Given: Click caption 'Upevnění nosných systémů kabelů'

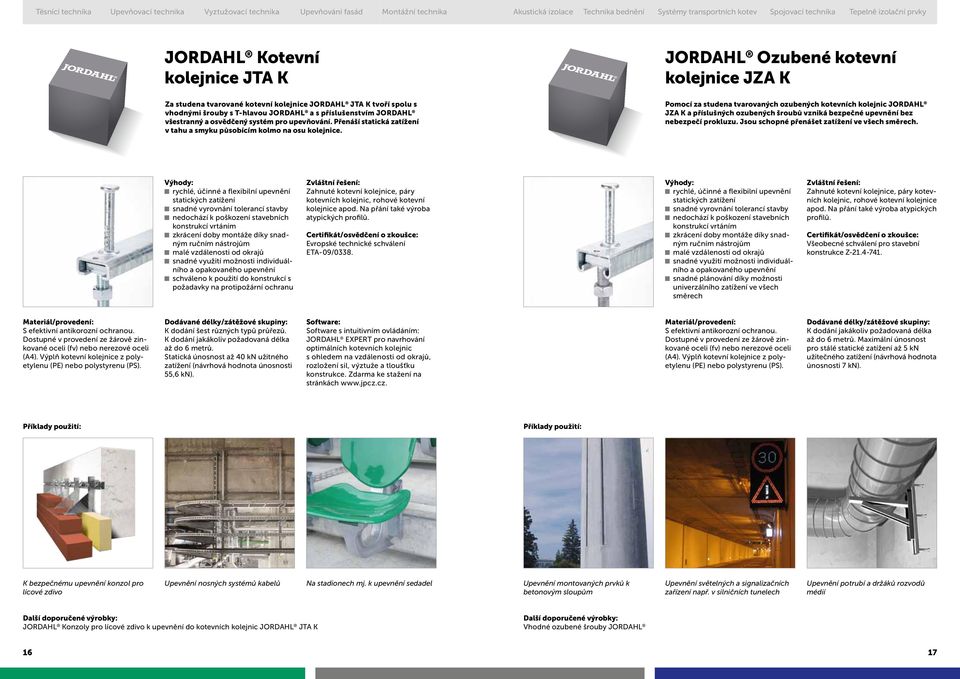Looking at the screenshot, I should [222, 583].
